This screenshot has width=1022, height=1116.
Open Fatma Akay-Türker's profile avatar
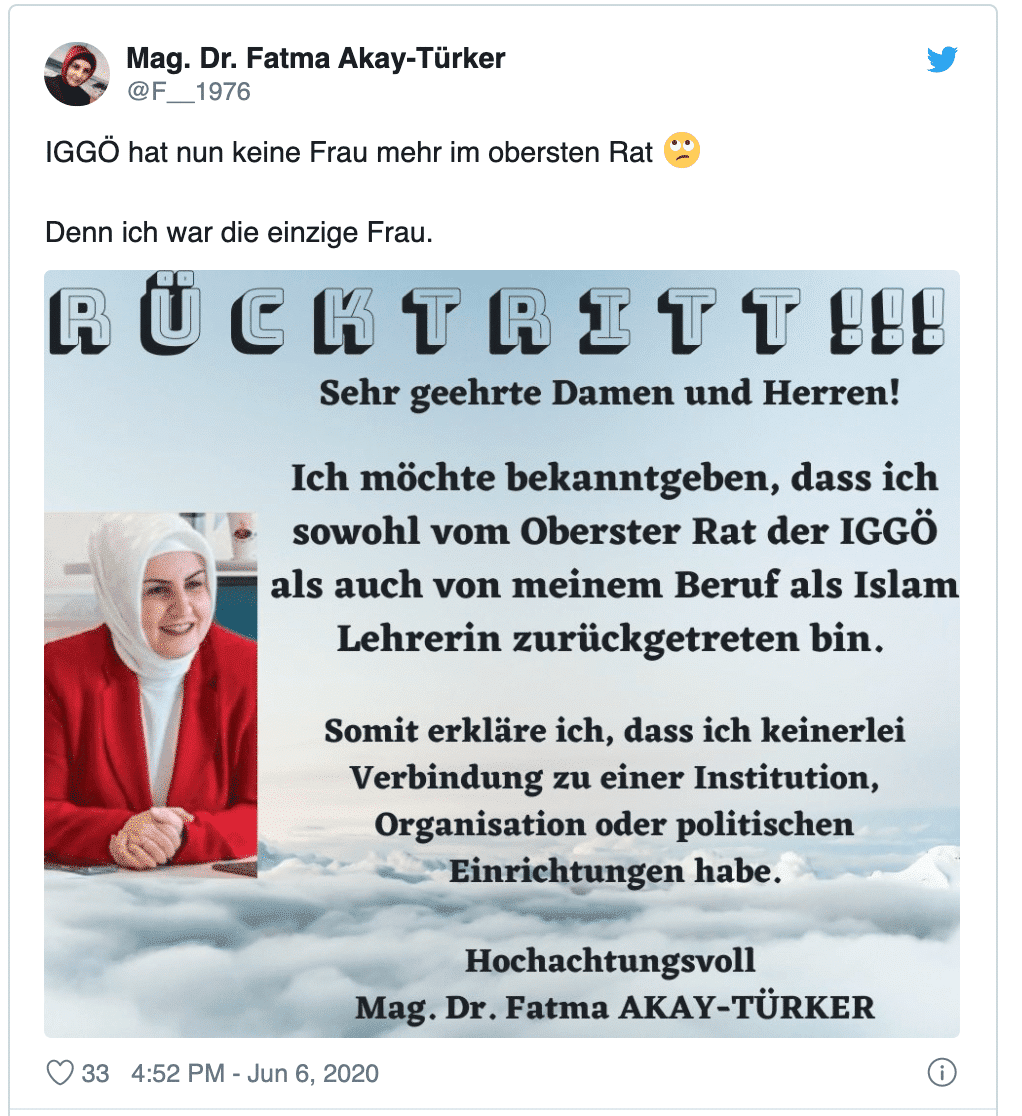pos(77,74)
